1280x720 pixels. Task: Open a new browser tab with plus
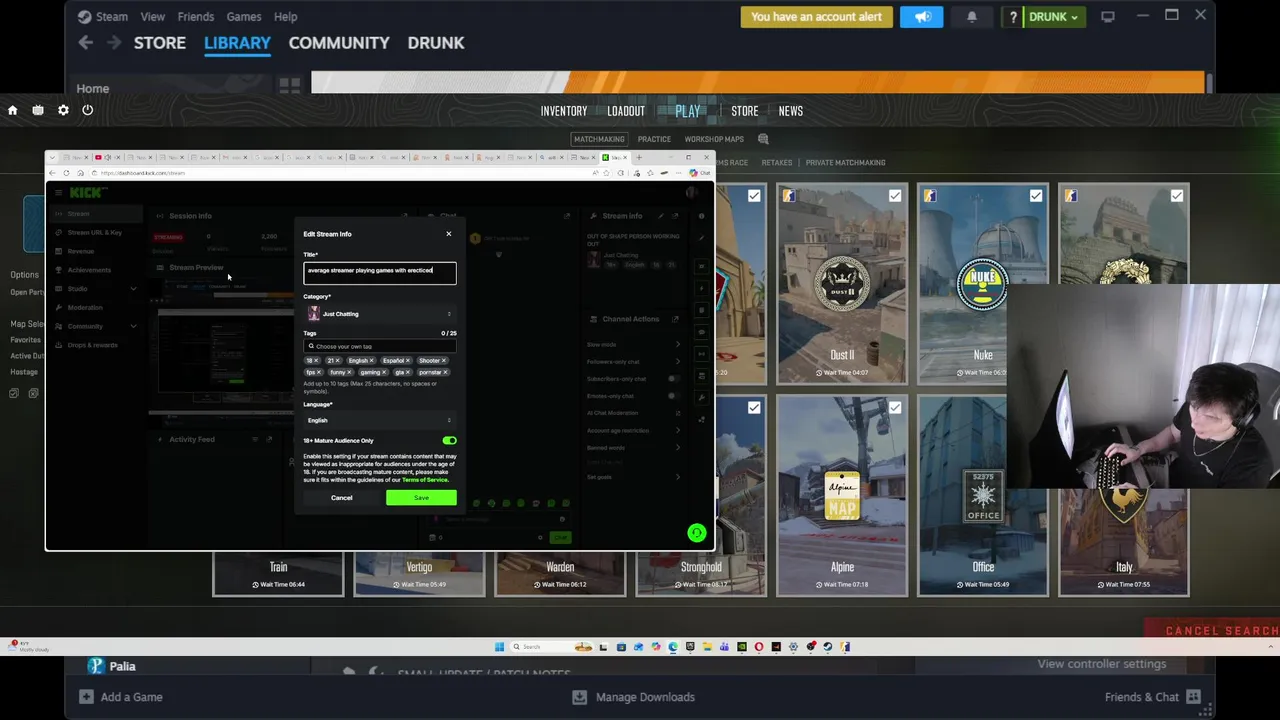coord(639,157)
